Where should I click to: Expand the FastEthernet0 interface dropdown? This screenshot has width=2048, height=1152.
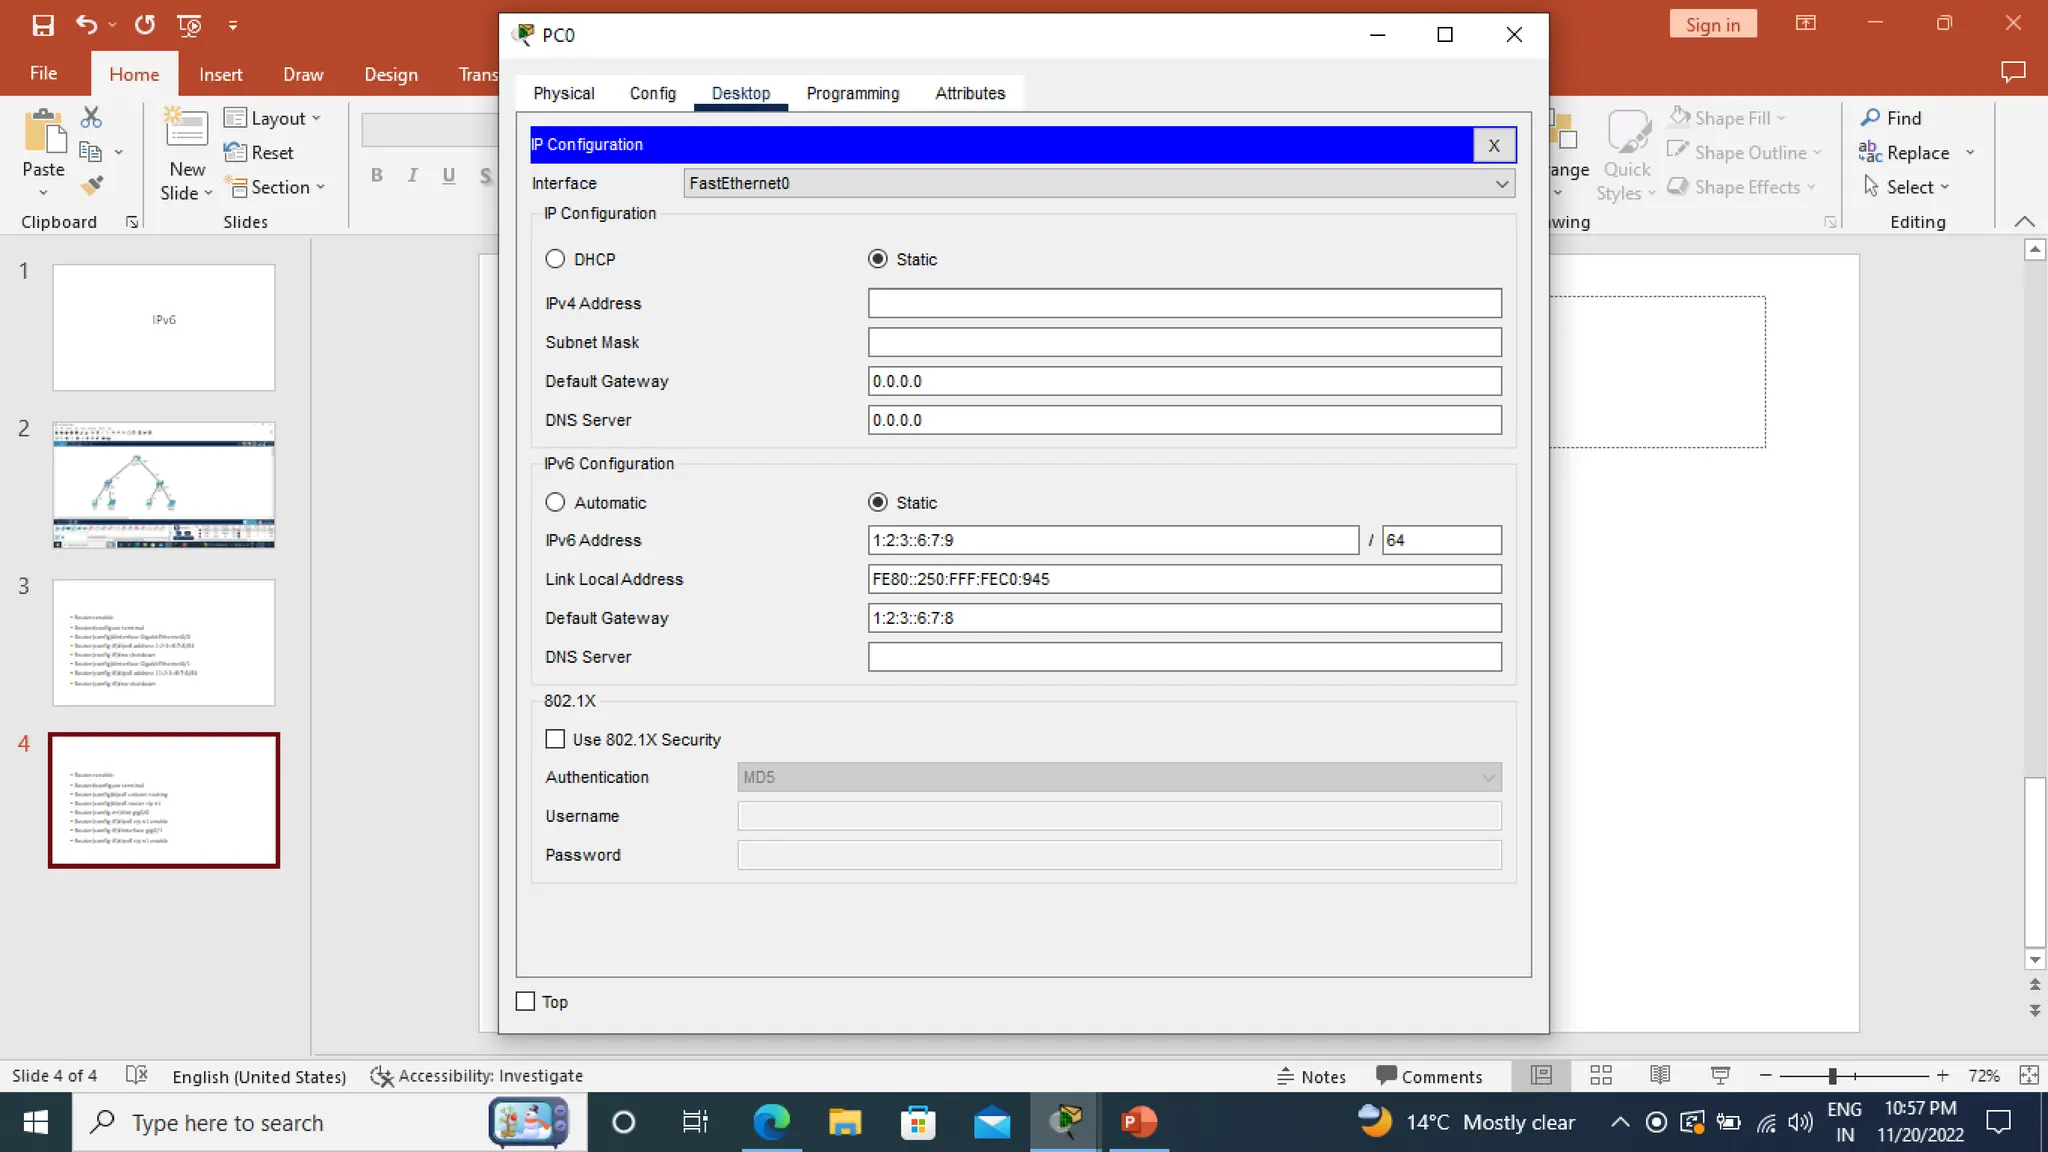click(1501, 183)
